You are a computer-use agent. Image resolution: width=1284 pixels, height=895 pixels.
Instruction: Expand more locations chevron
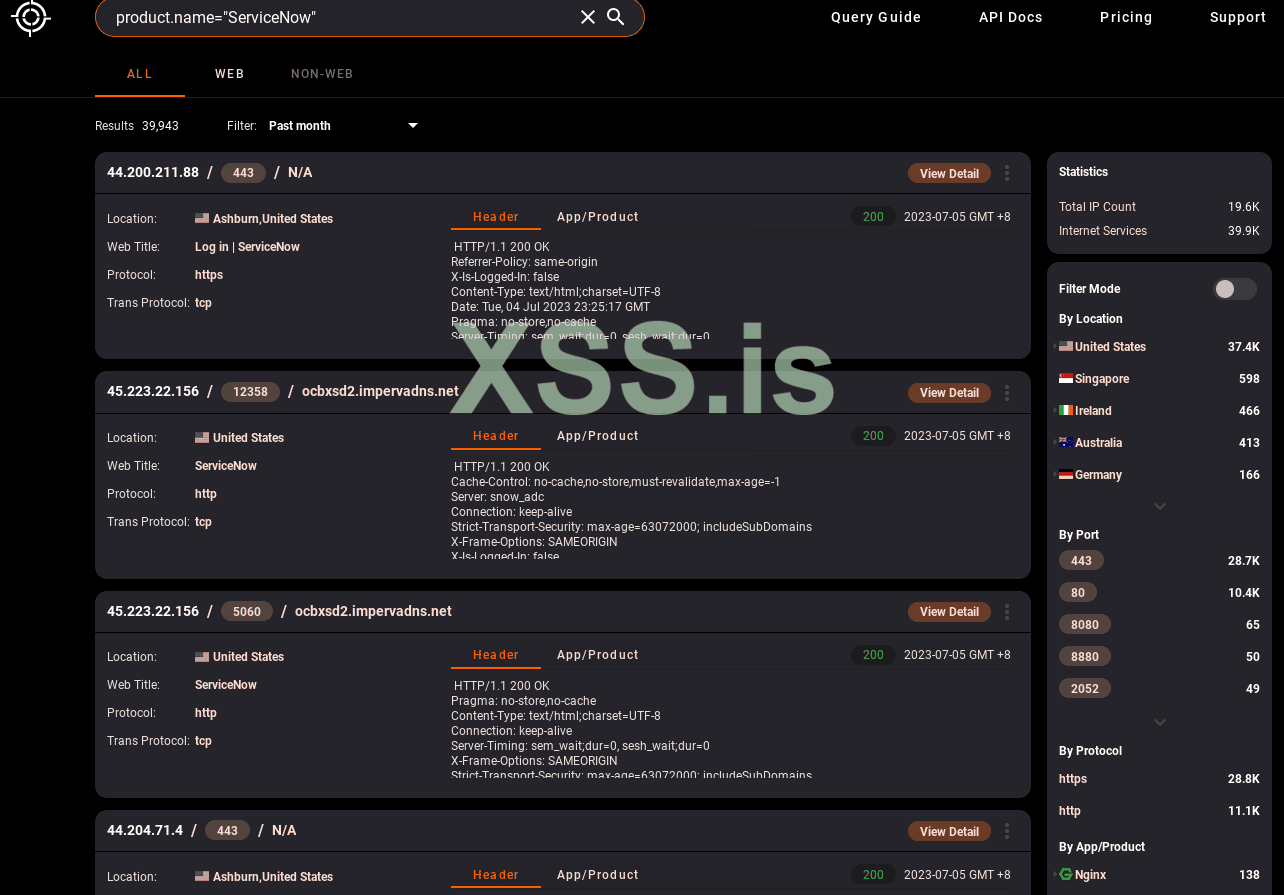(1160, 506)
